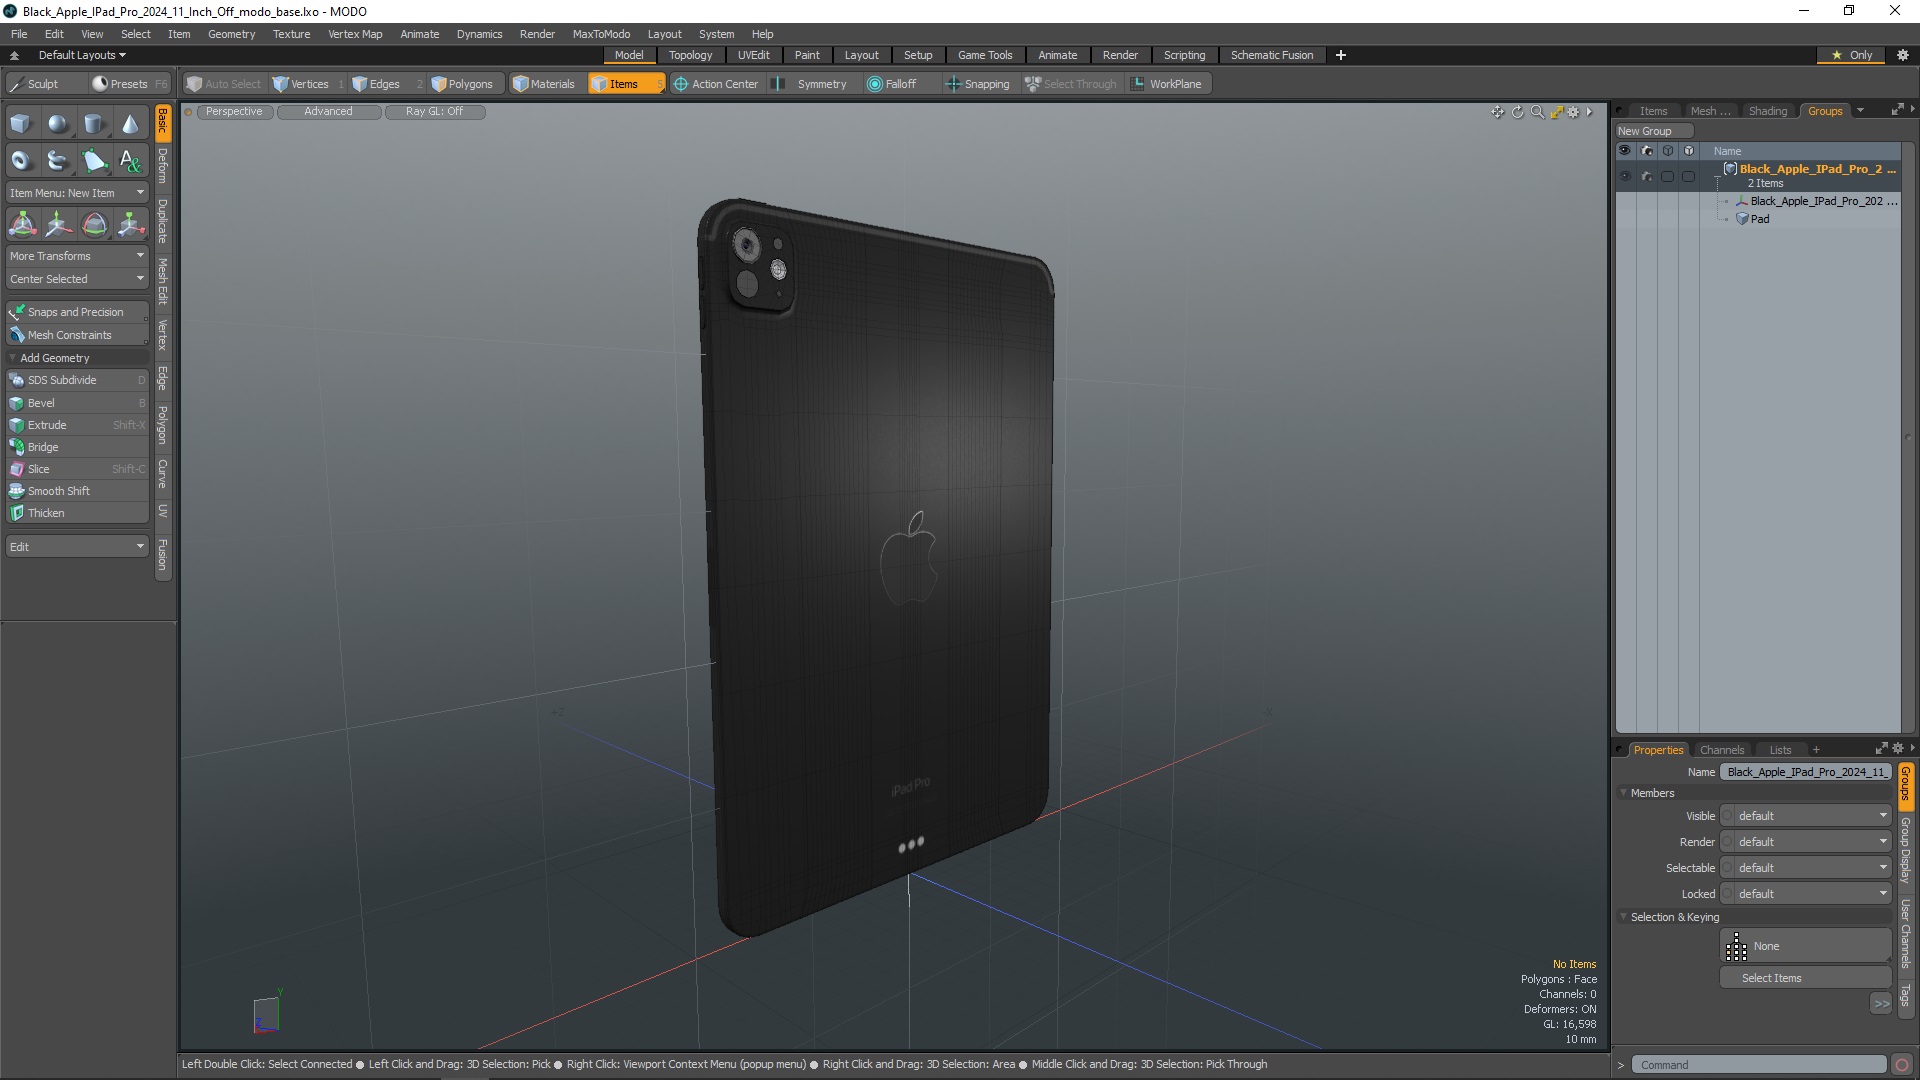
Task: Open the Geometry menu
Action: pos(231,34)
